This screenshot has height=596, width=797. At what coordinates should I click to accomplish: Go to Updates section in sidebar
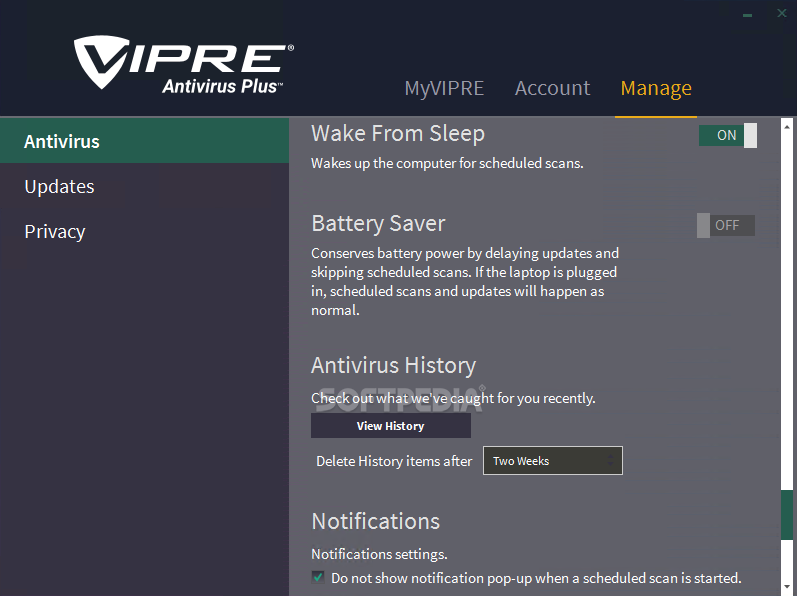(x=144, y=186)
